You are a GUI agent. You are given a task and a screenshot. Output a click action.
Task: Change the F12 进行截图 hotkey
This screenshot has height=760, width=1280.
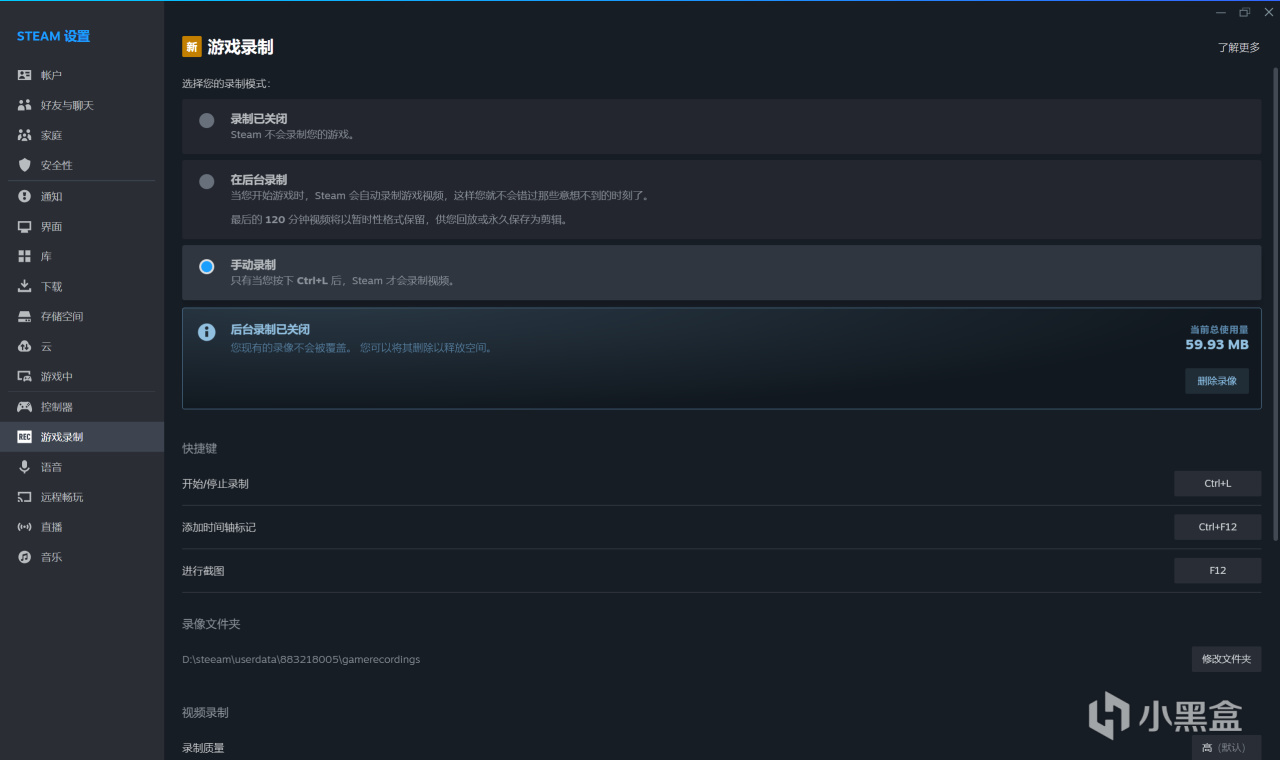point(1217,570)
